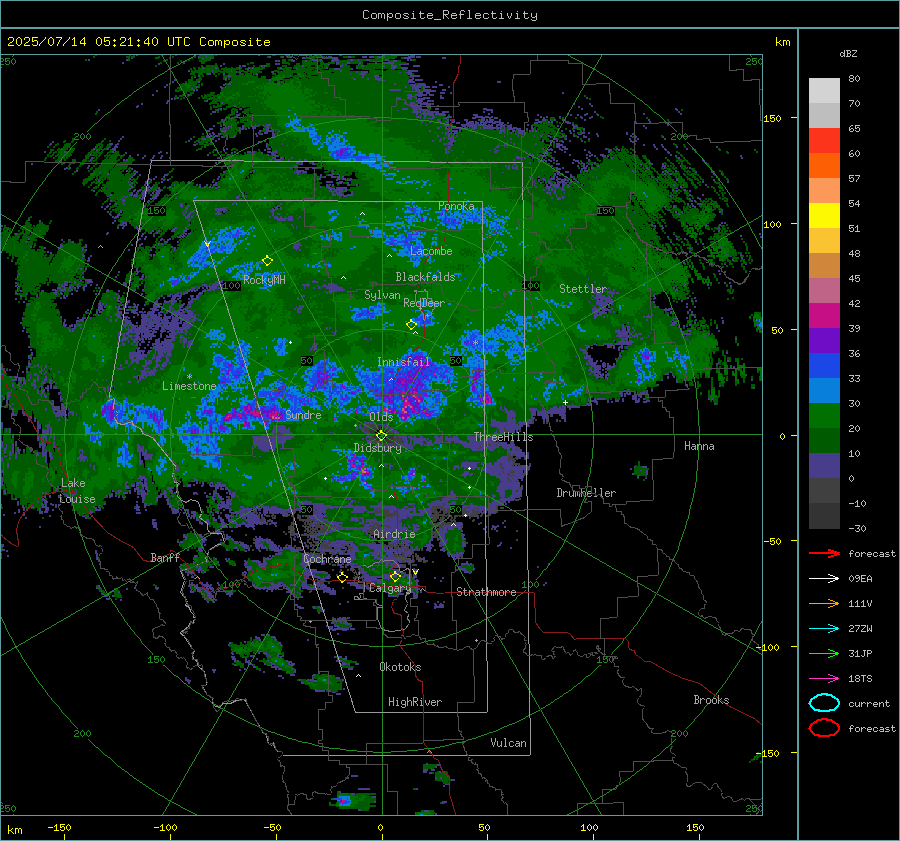Image resolution: width=900 pixels, height=841 pixels.
Task: Click the purple swatch between 39 and 36 dBZ
Action: [x=824, y=340]
